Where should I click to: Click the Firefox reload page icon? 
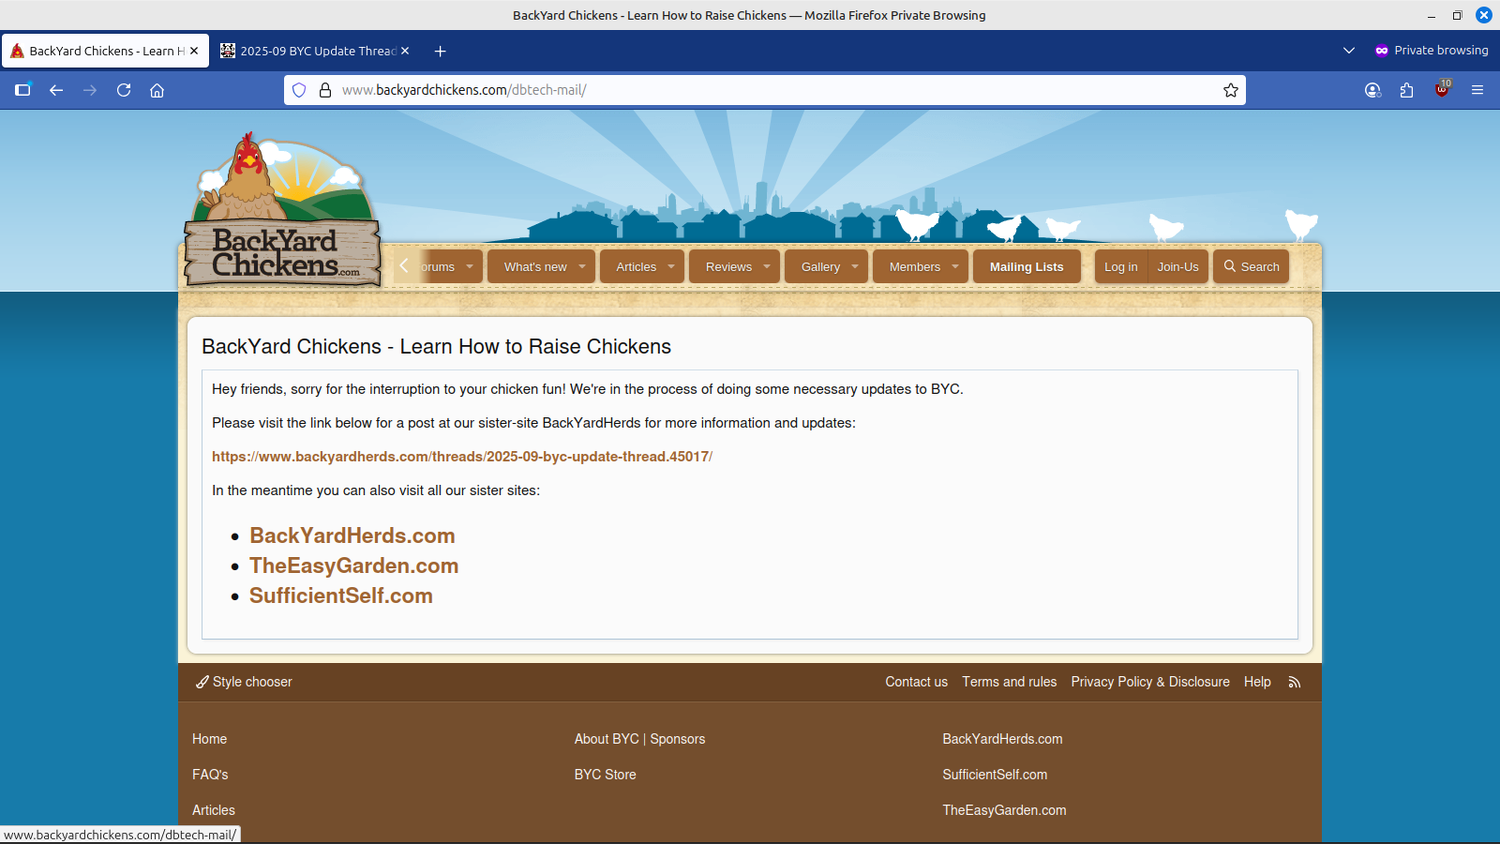click(124, 90)
